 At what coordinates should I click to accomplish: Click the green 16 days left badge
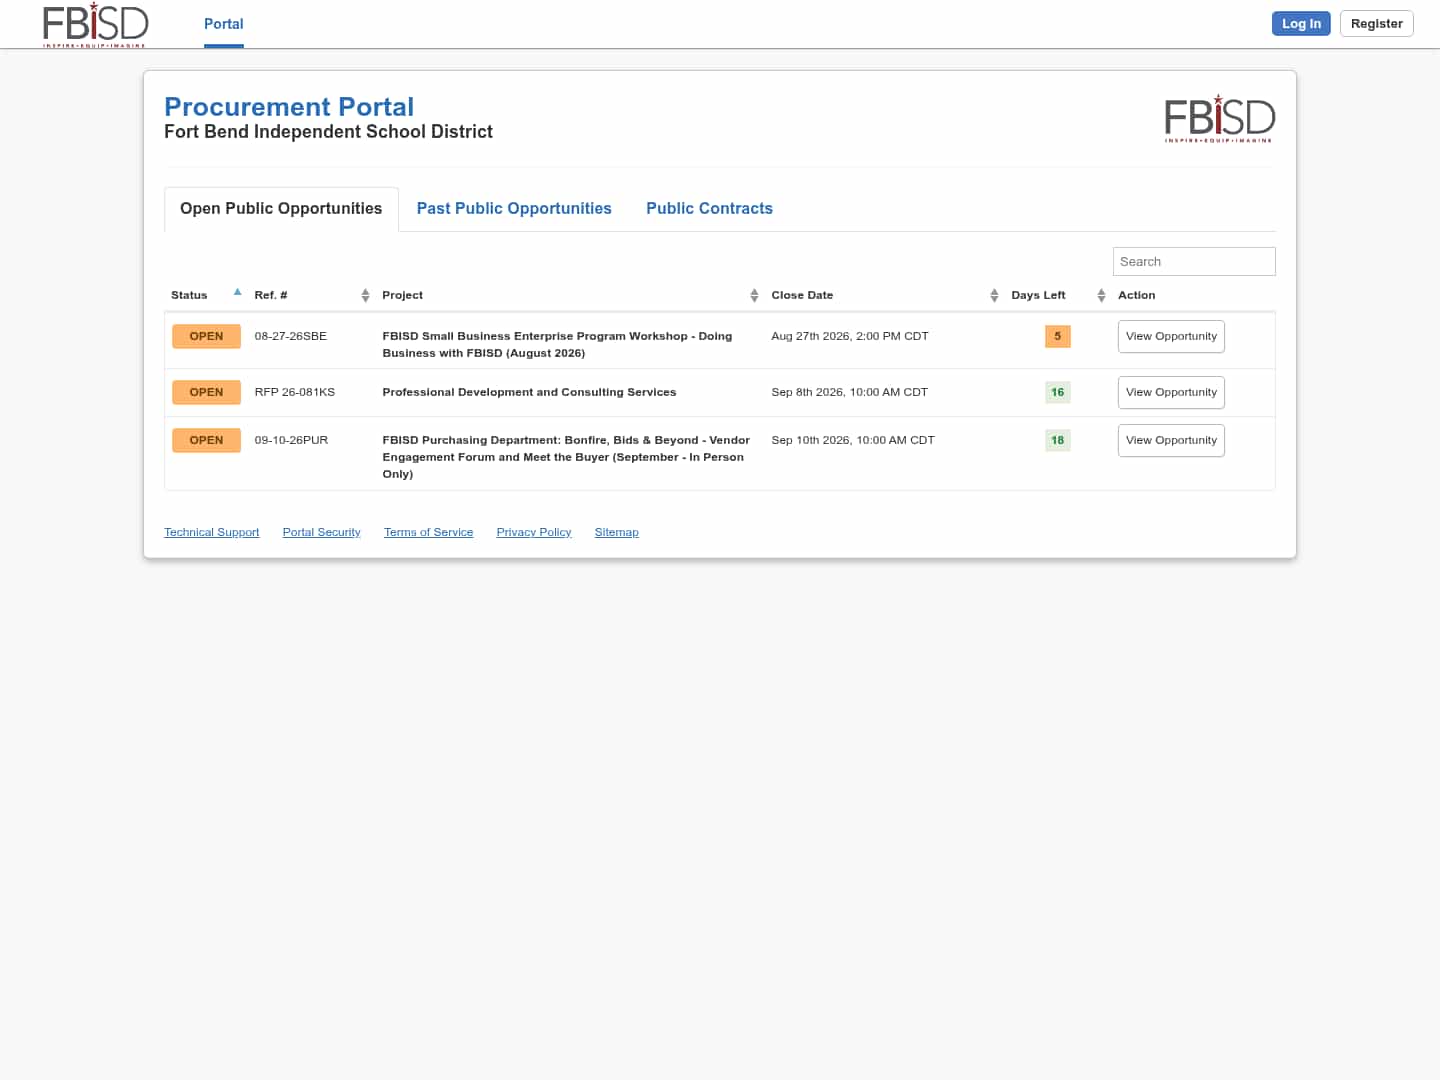click(x=1058, y=392)
